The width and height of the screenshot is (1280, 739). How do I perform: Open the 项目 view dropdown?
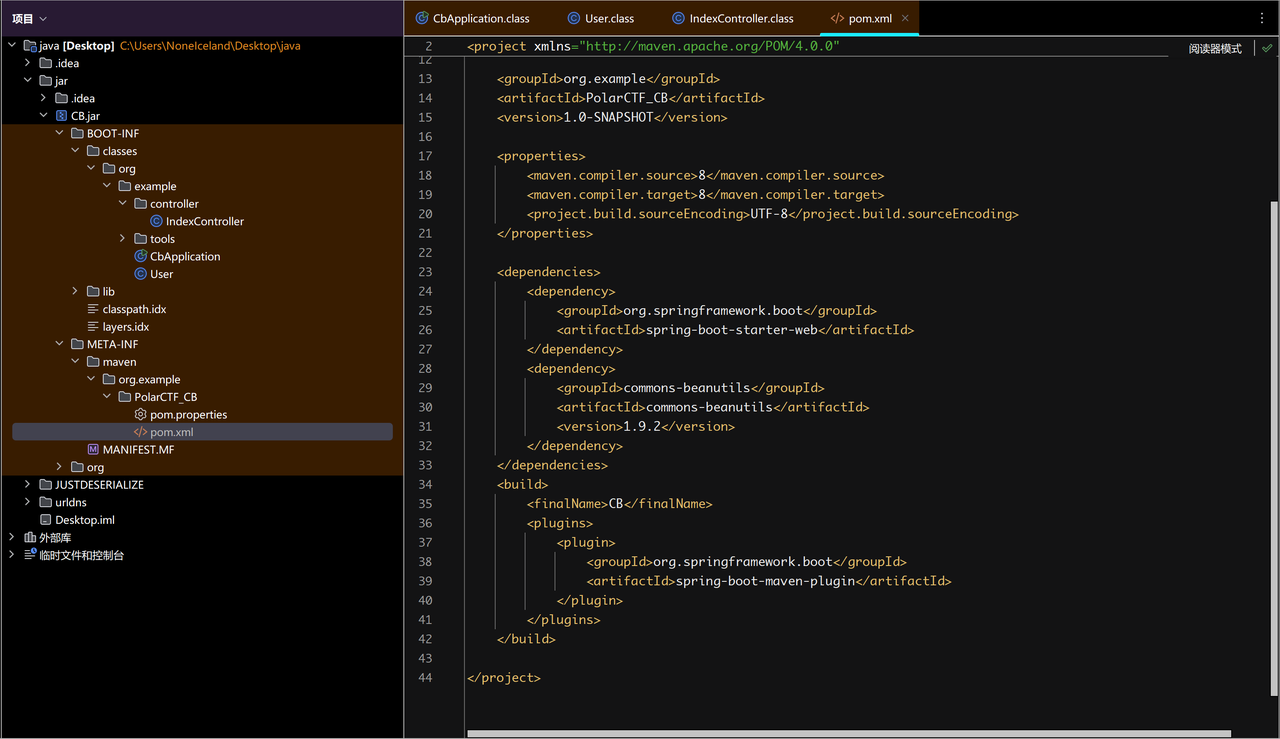coord(29,18)
